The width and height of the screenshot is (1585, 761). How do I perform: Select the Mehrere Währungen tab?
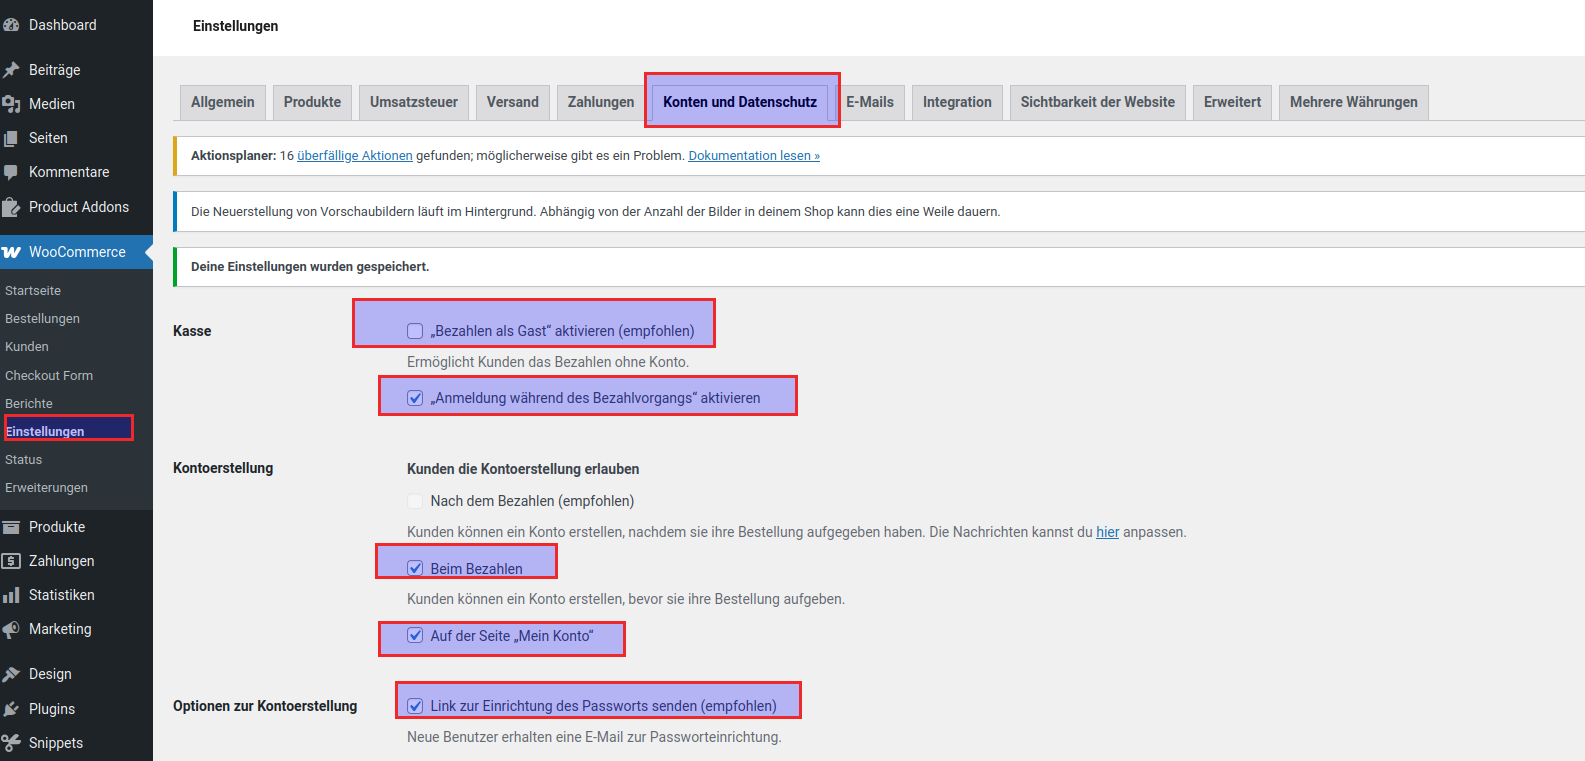click(x=1353, y=102)
